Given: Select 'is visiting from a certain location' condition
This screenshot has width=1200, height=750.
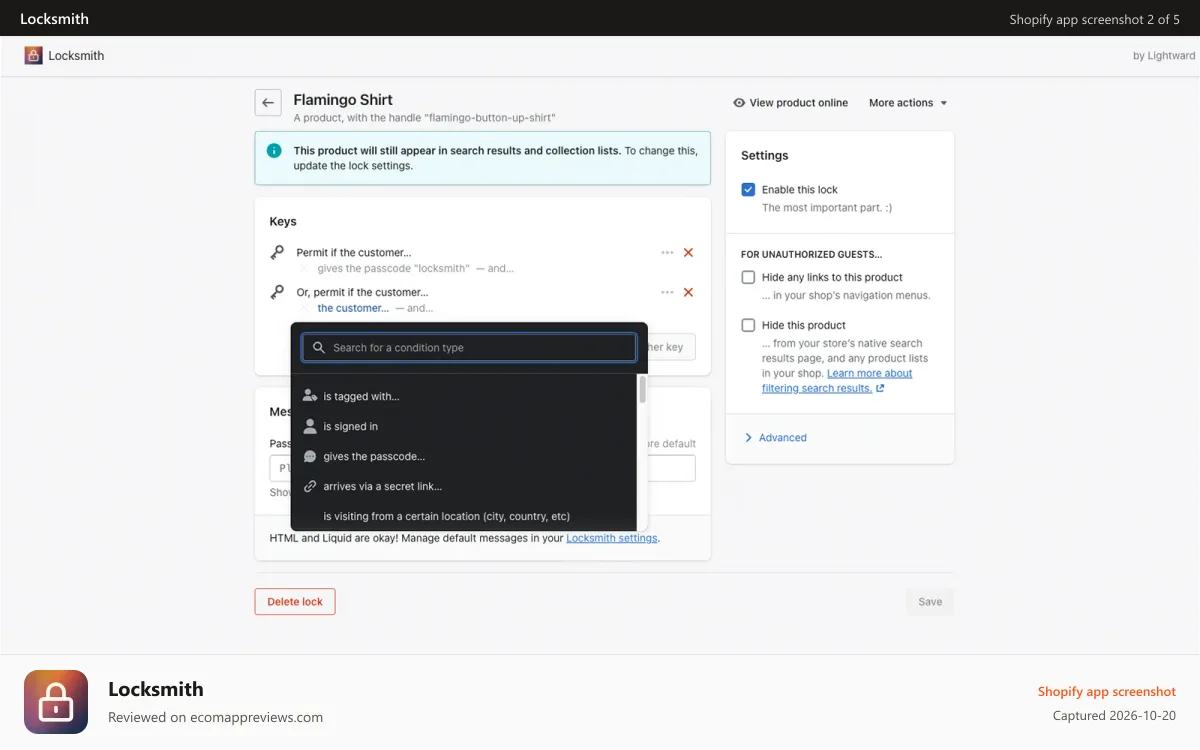Looking at the screenshot, I should click(465, 516).
